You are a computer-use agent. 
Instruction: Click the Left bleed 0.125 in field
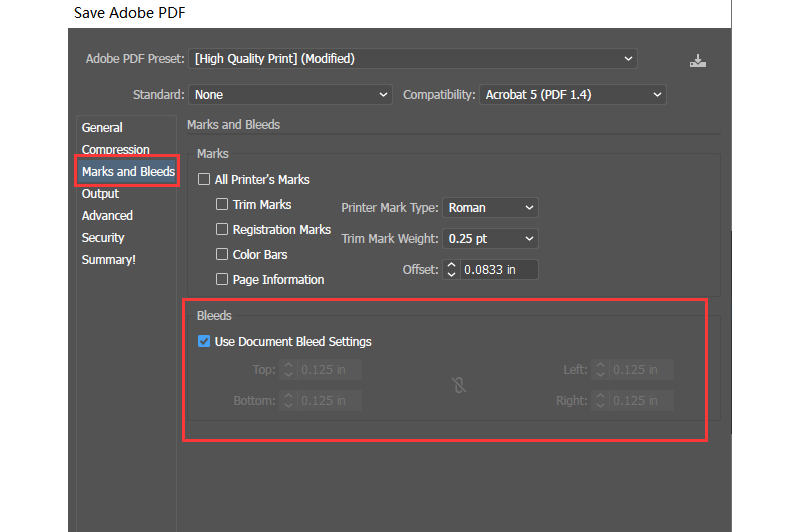[x=641, y=369]
